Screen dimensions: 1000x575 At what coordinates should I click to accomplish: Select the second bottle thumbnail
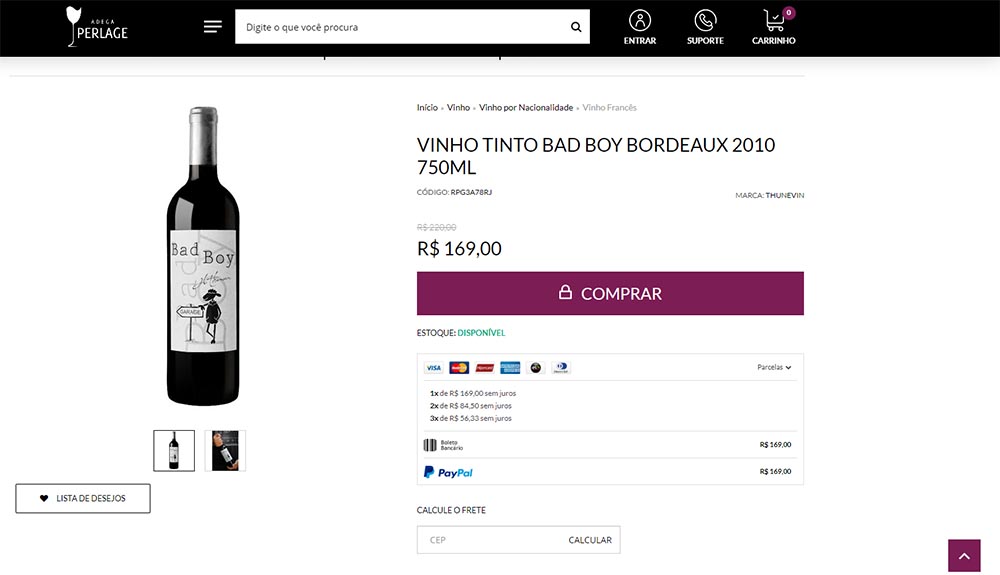tap(225, 451)
